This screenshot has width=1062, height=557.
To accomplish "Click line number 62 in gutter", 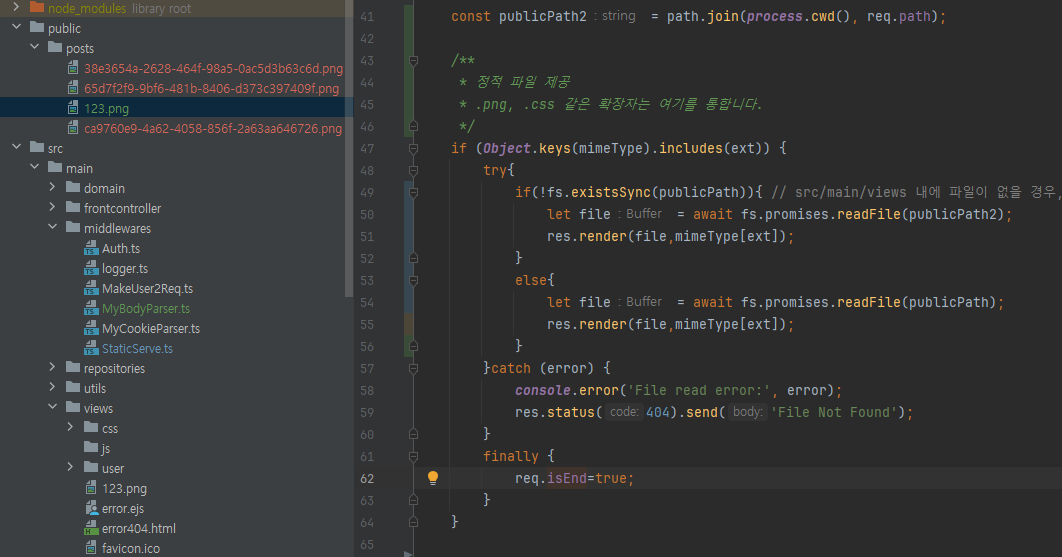I will (x=367, y=478).
